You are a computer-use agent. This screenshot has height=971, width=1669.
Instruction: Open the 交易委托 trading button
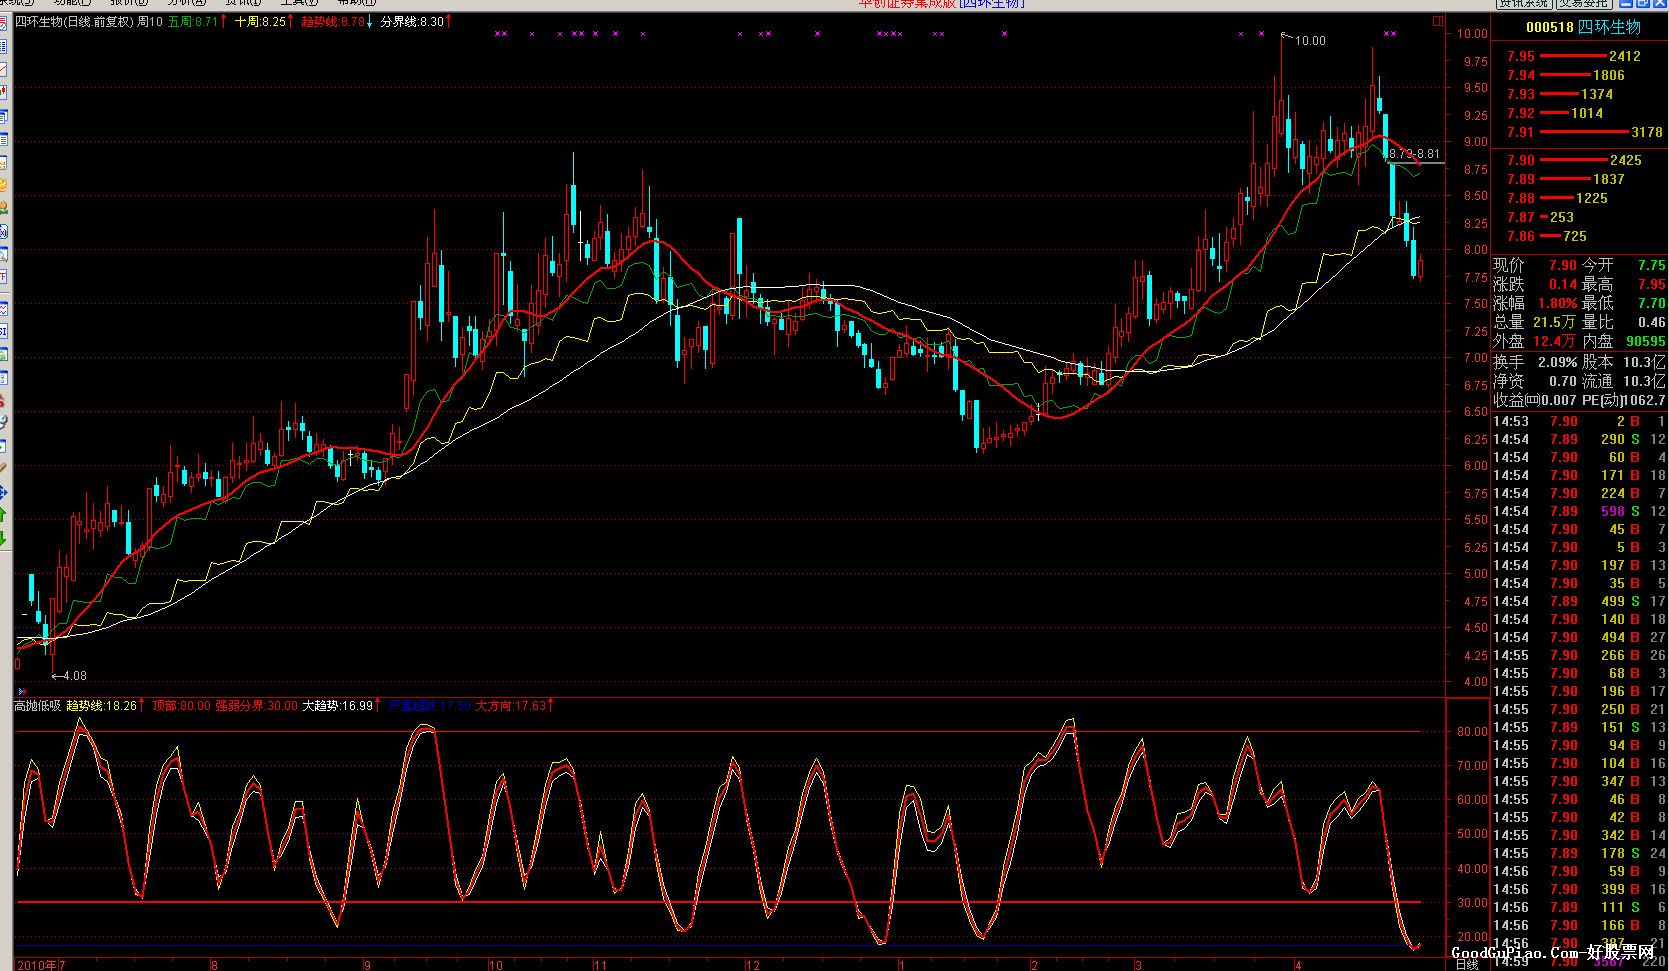click(x=1582, y=4)
